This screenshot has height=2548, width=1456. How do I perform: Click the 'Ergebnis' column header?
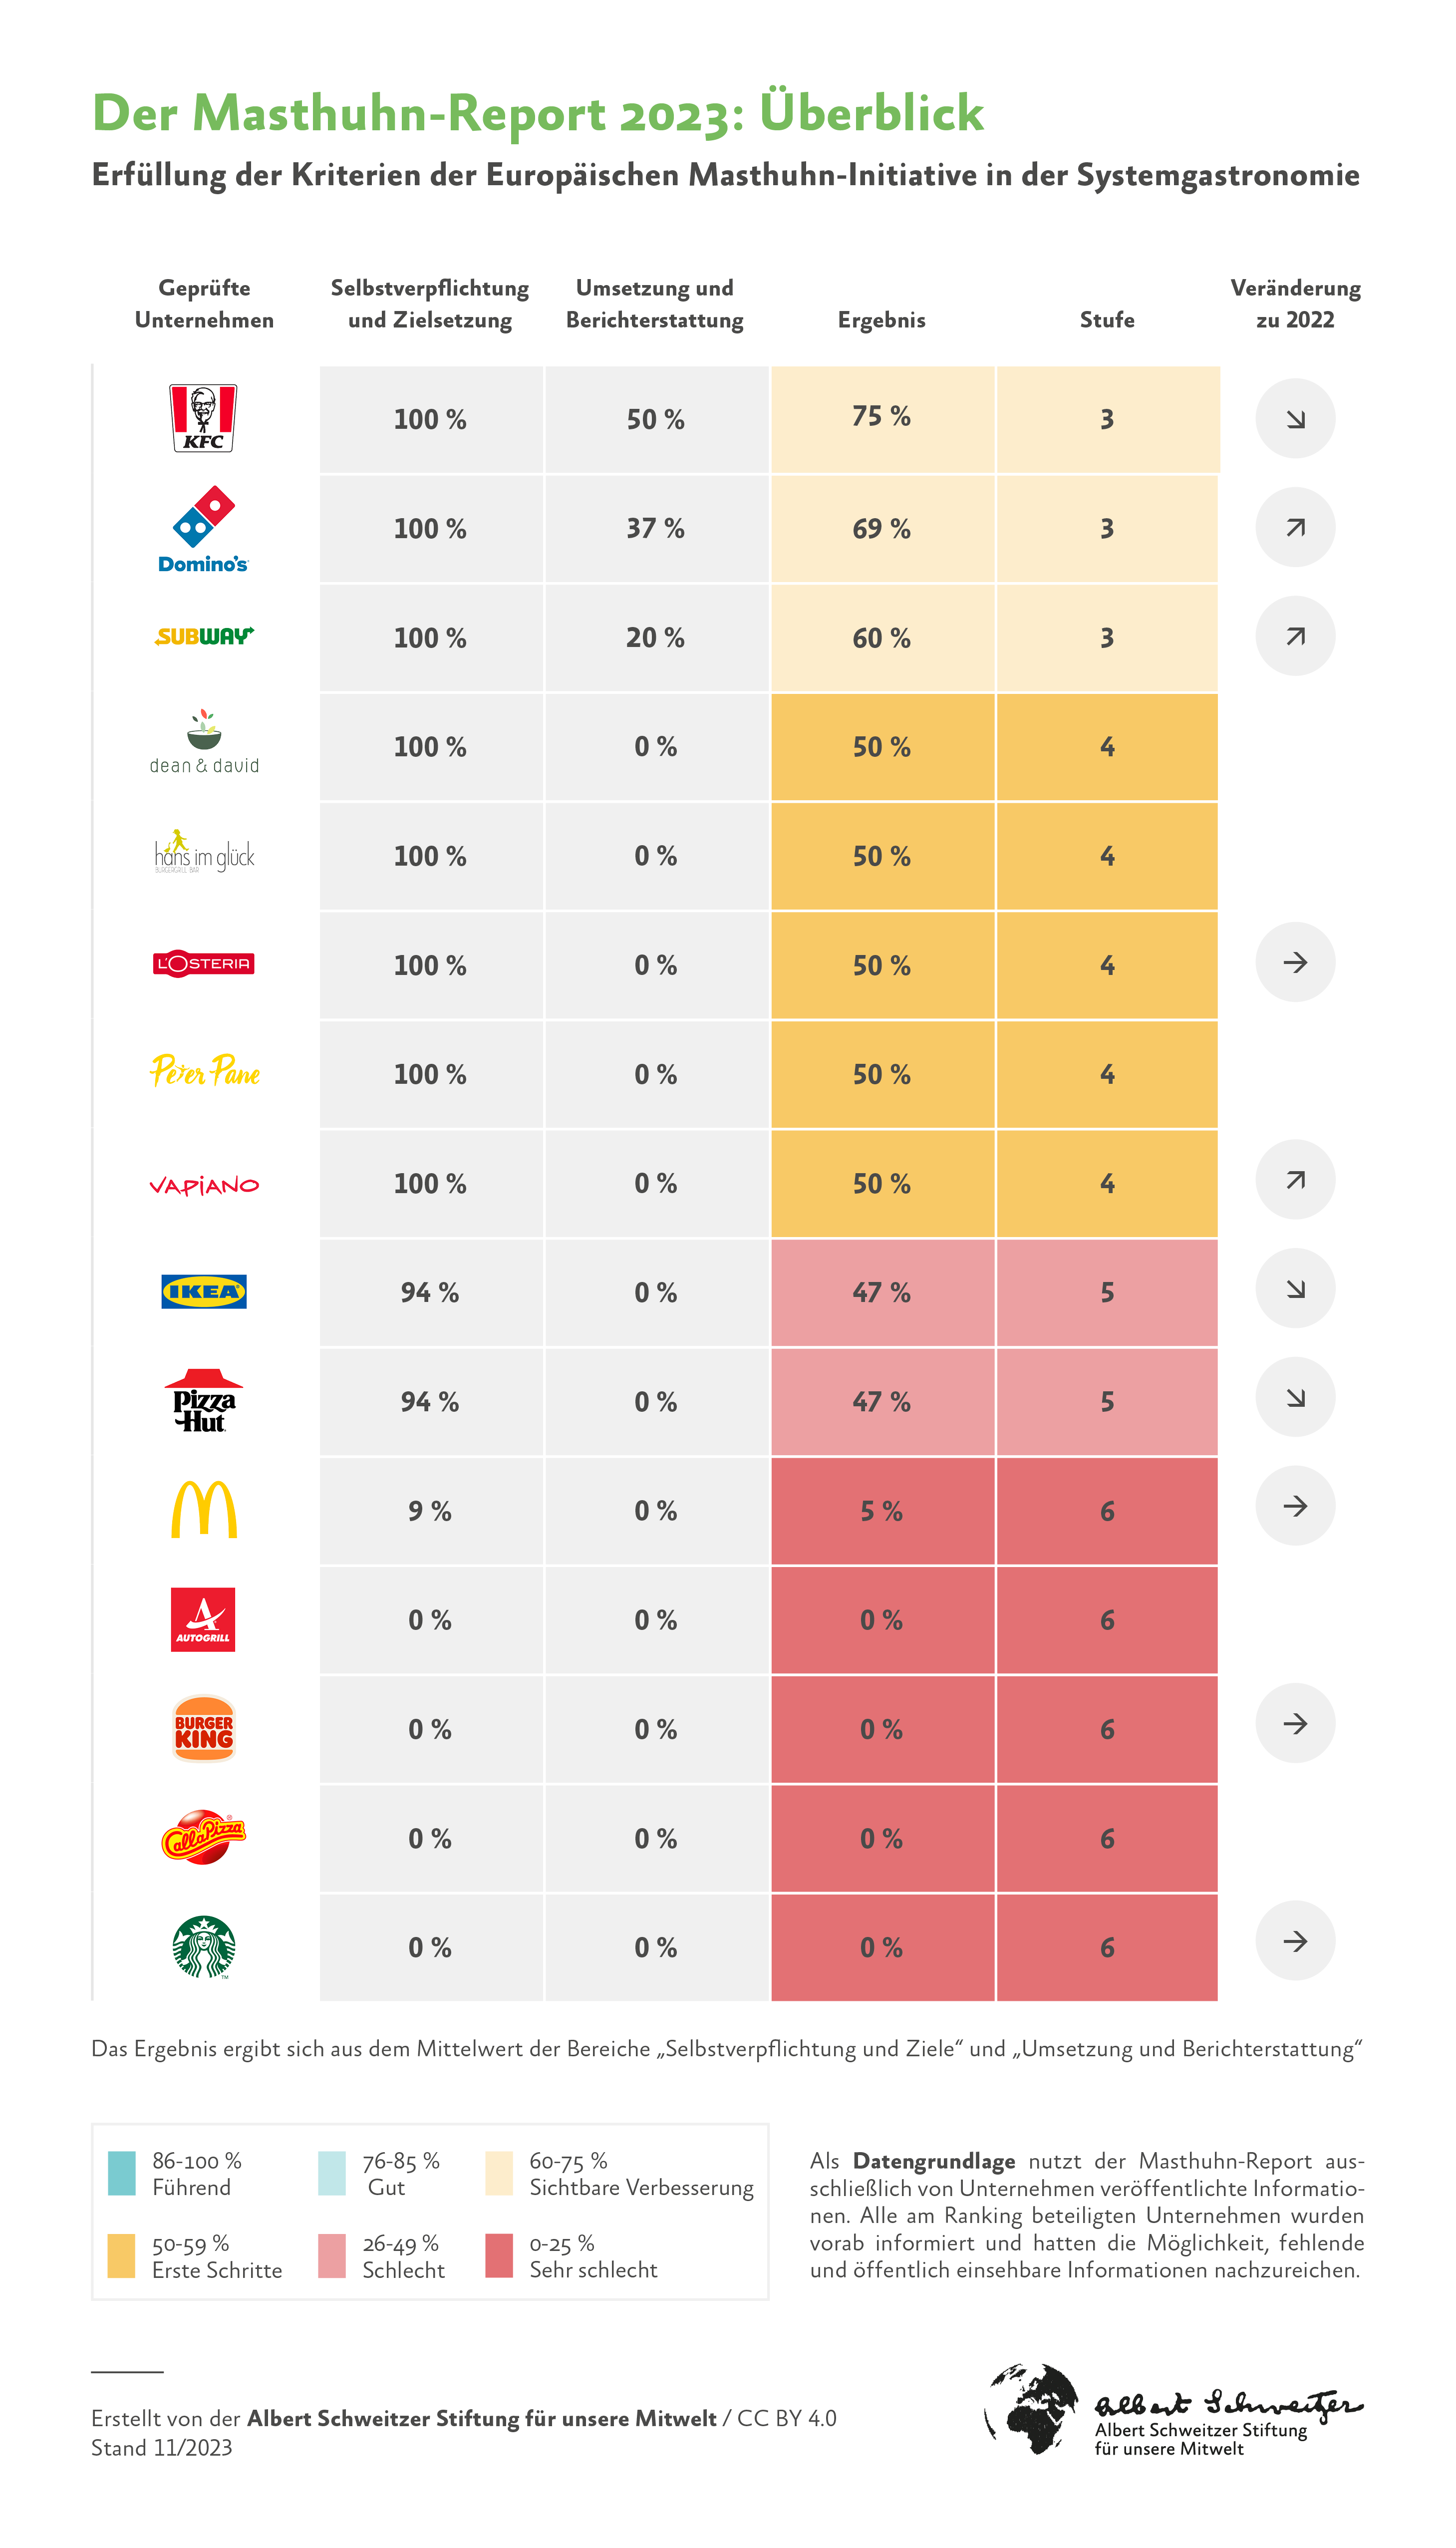click(881, 320)
